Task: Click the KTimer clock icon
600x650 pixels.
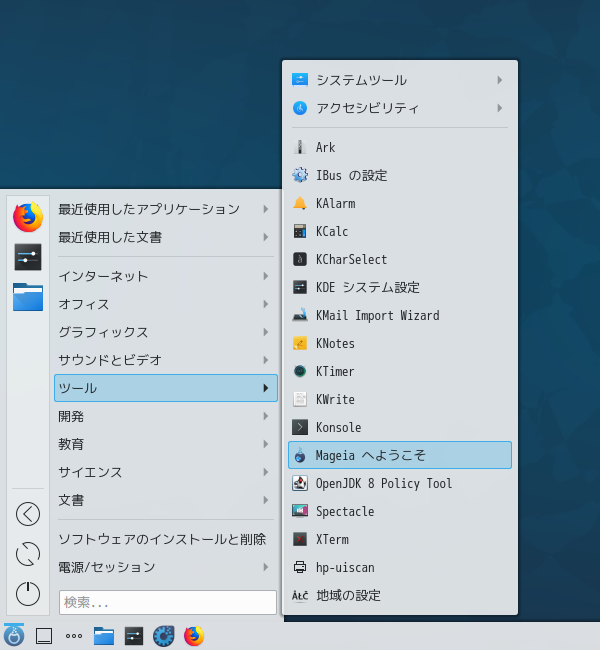Action: pyautogui.click(x=300, y=371)
